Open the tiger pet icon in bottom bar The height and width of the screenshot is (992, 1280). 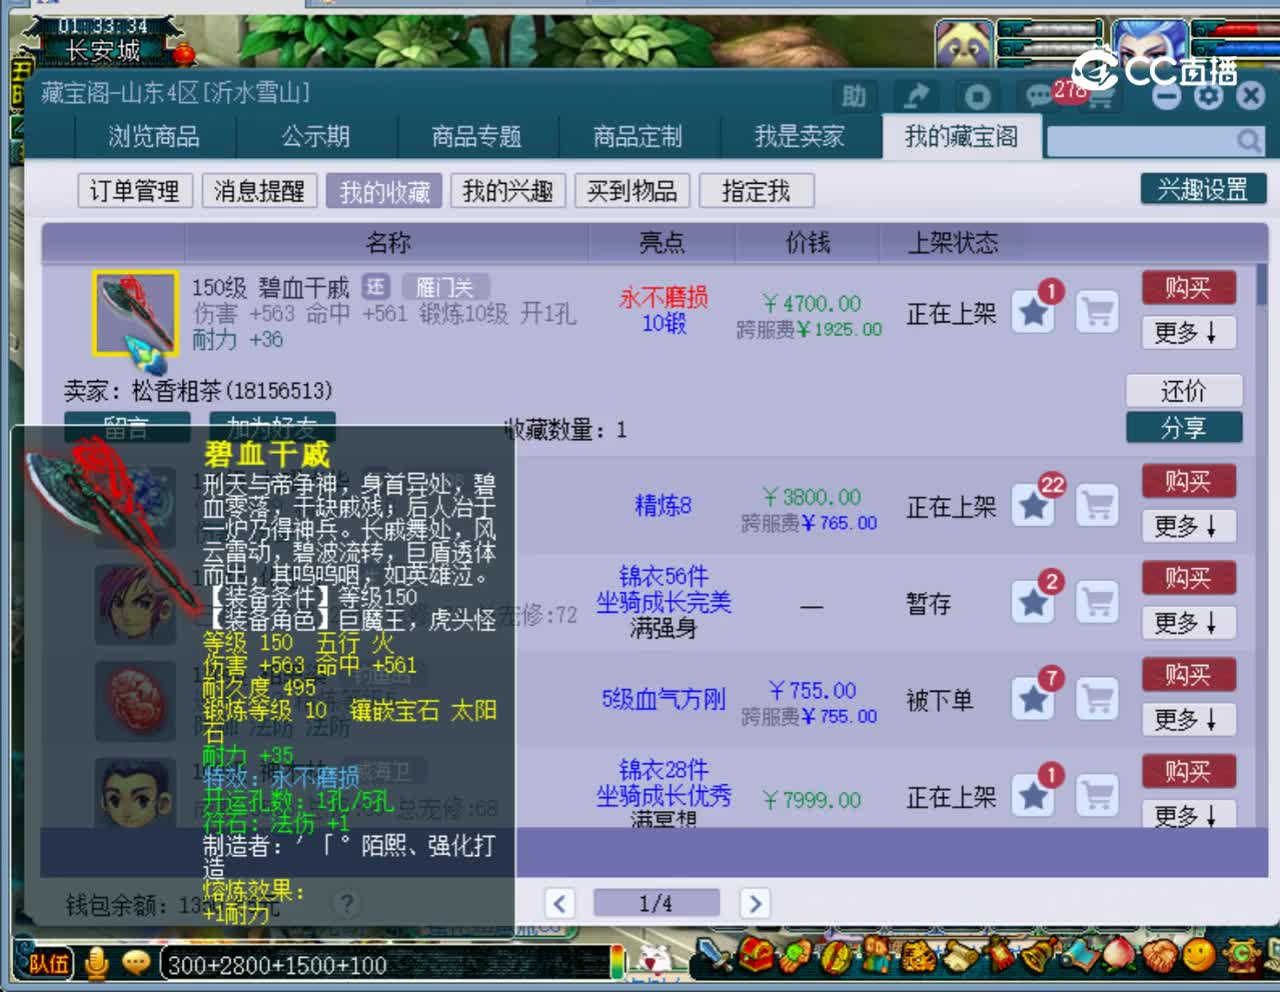917,955
